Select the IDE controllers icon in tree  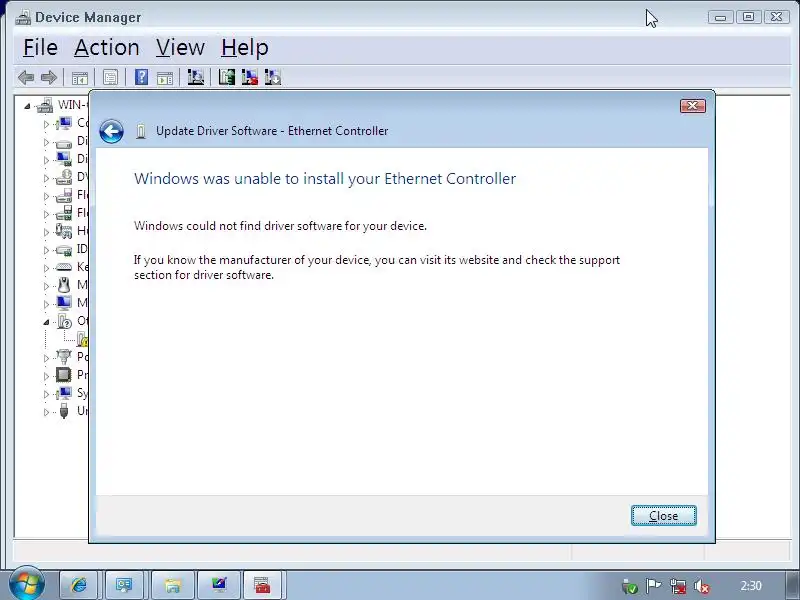(64, 249)
